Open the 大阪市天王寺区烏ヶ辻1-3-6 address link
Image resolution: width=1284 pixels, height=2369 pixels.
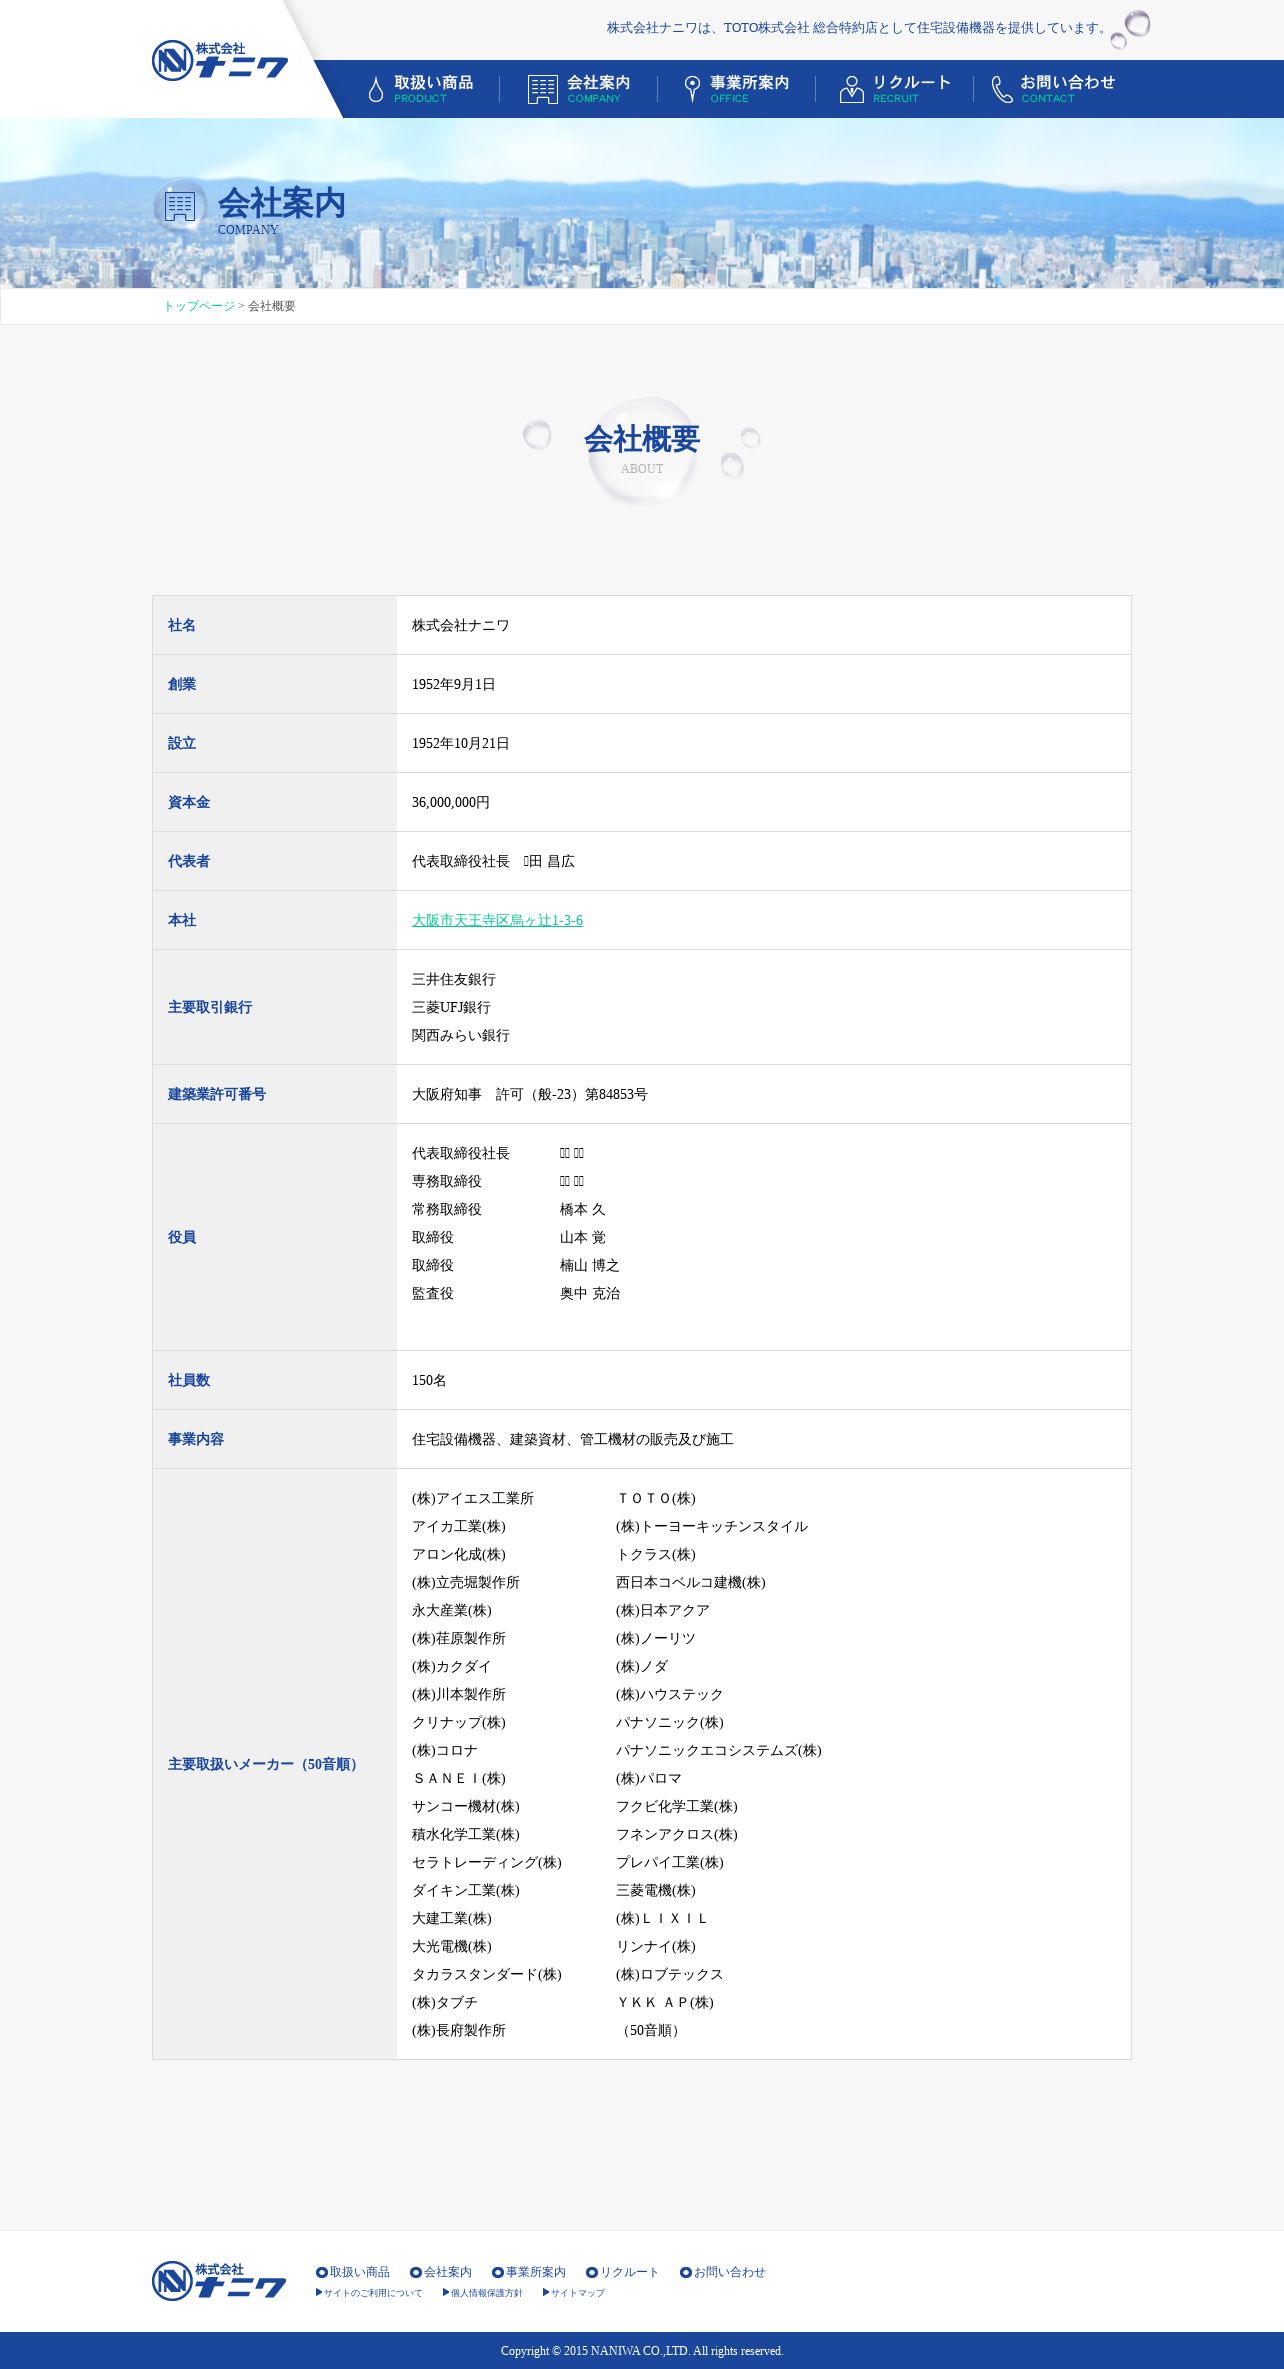(497, 920)
